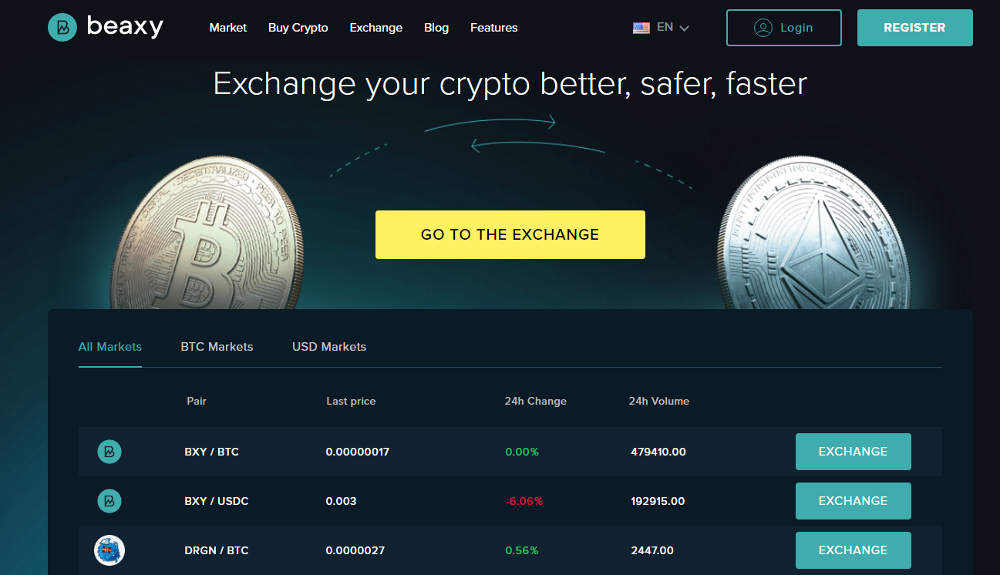
Task: Open the Features page
Action: pos(494,27)
